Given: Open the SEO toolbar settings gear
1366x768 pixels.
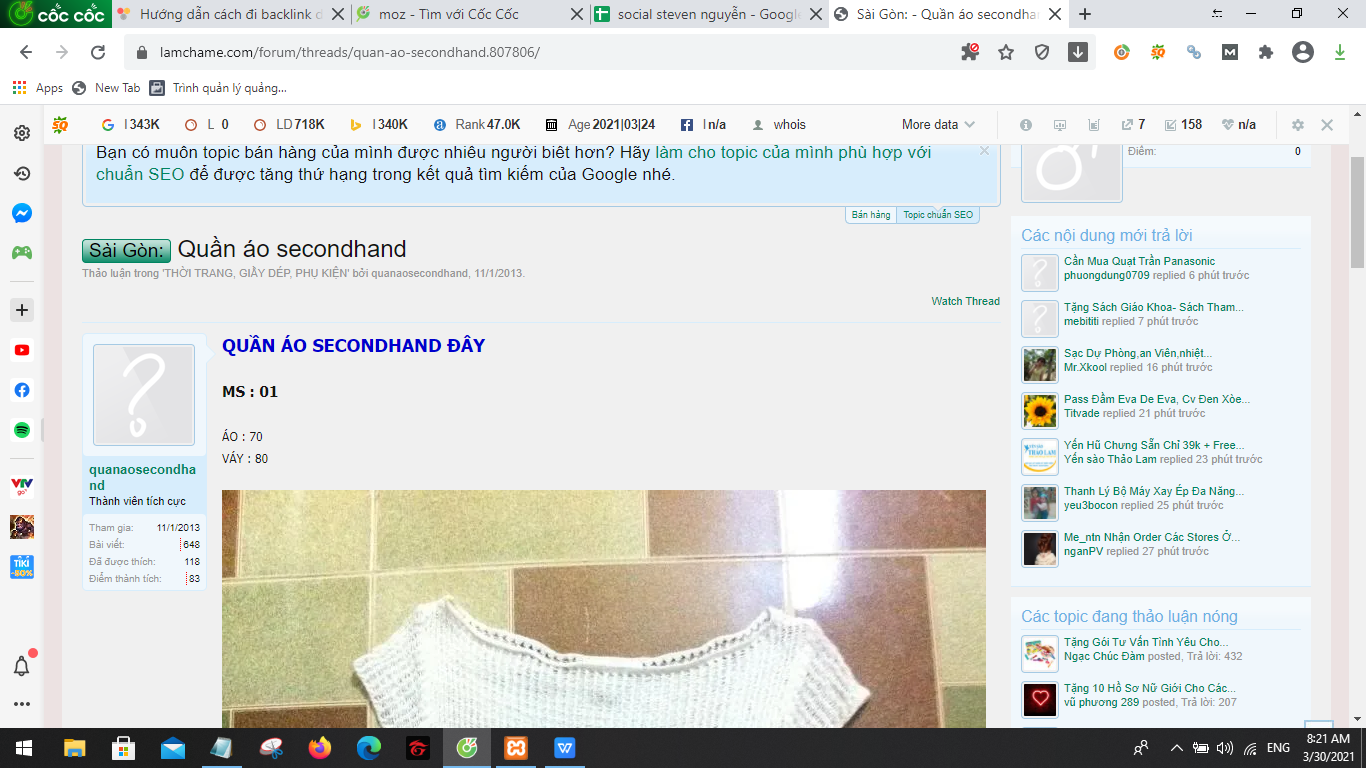Looking at the screenshot, I should point(1298,125).
